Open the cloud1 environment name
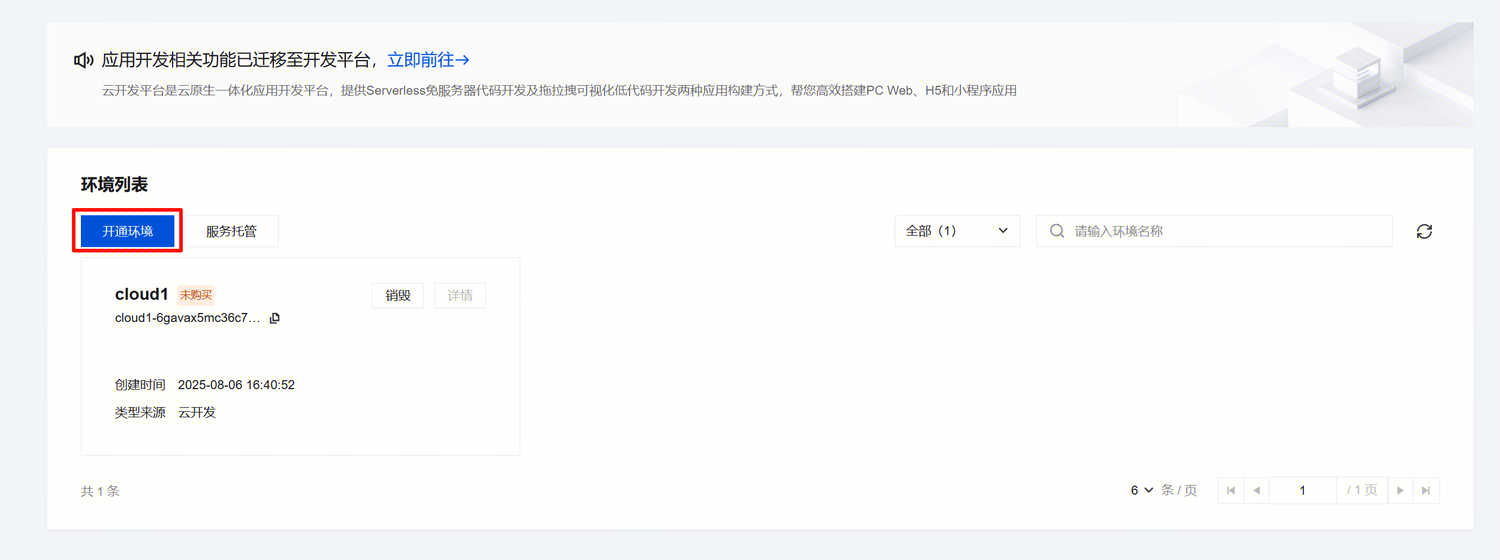This screenshot has height=560, width=1500. tap(142, 294)
